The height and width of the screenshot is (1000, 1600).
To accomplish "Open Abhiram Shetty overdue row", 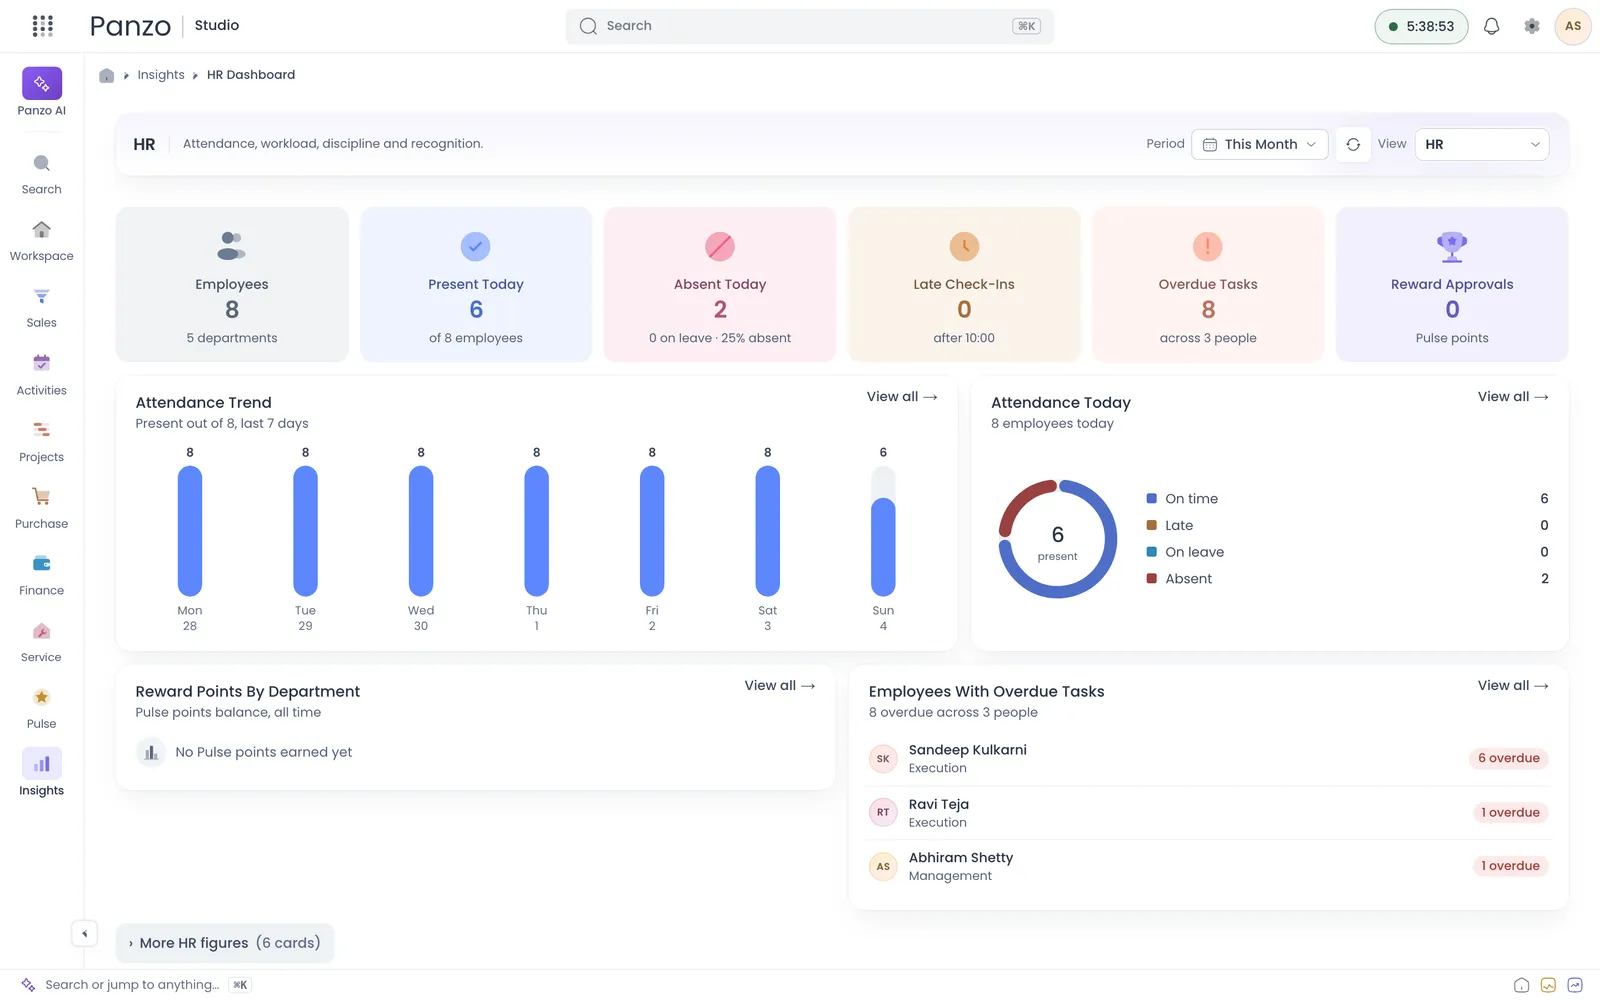I will 1208,866.
